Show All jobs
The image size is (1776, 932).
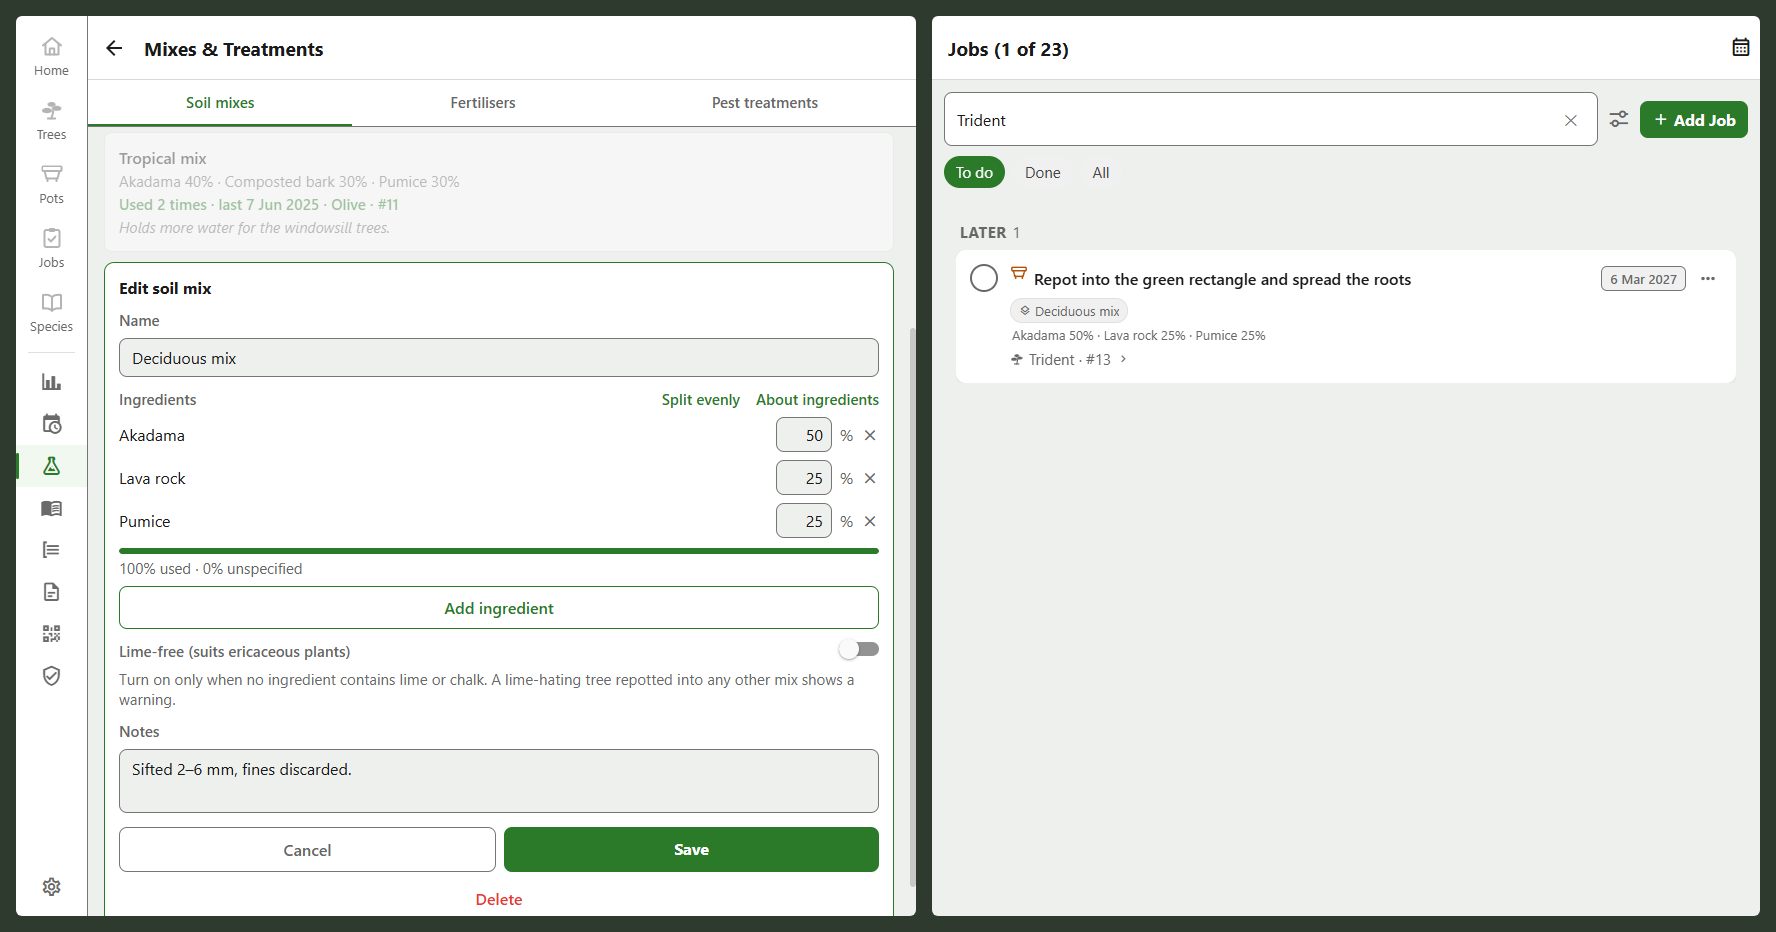tap(1100, 172)
